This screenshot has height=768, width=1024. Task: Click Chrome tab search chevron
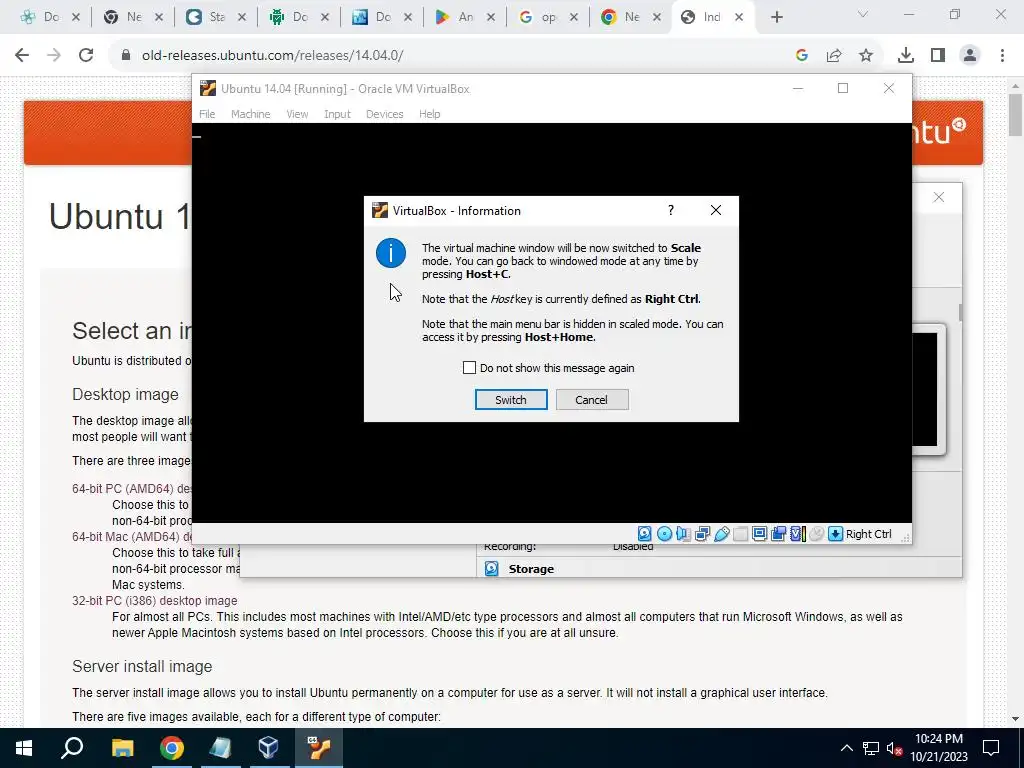(x=863, y=14)
